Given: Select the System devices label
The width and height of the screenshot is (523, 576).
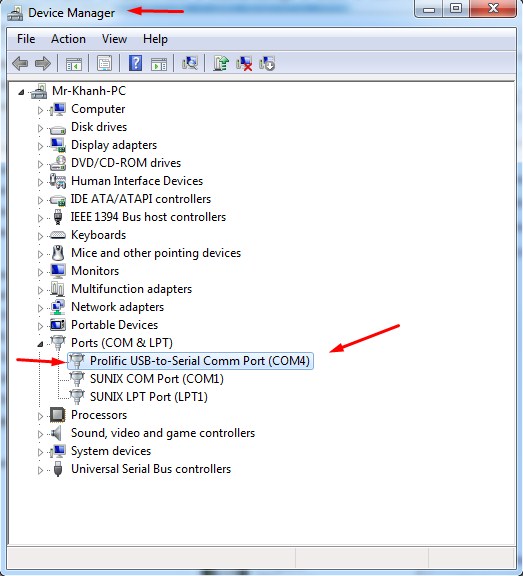Looking at the screenshot, I should (x=111, y=451).
